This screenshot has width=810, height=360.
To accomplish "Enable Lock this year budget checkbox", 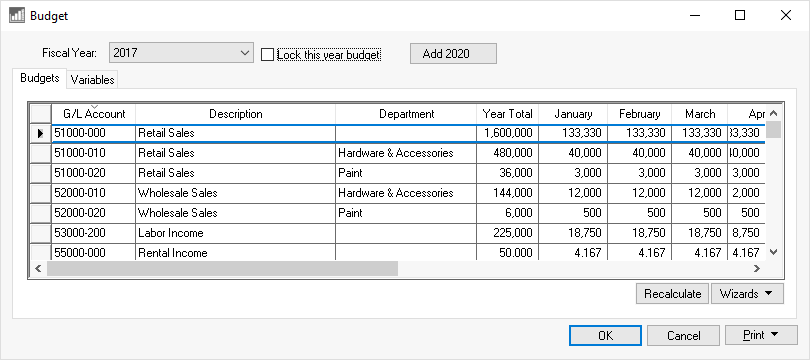I will click(267, 55).
